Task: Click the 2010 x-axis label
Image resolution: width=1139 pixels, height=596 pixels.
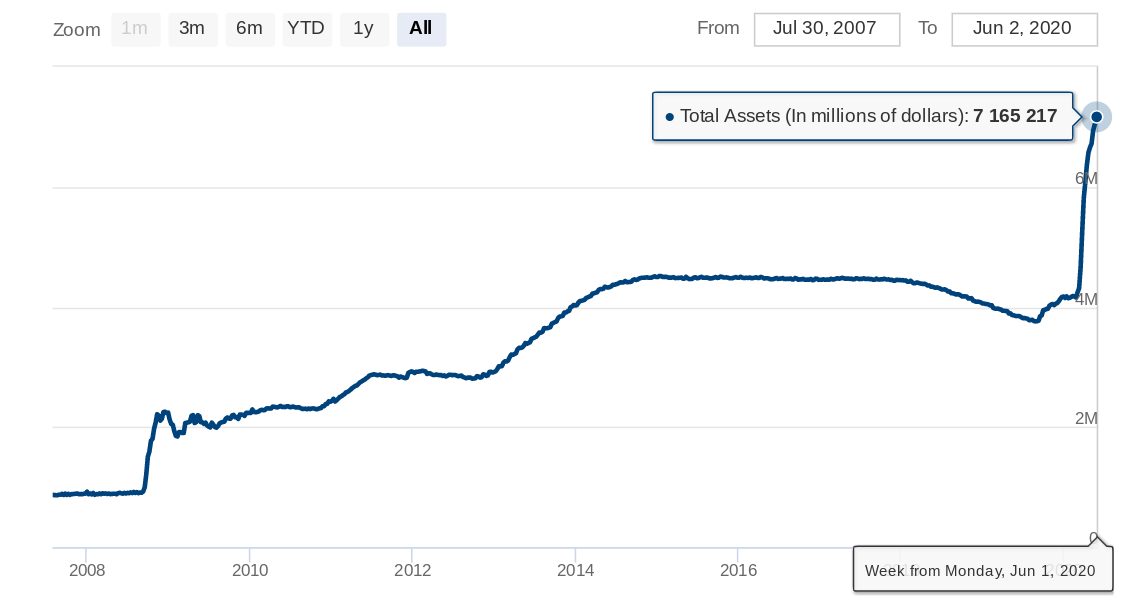Action: pyautogui.click(x=250, y=570)
